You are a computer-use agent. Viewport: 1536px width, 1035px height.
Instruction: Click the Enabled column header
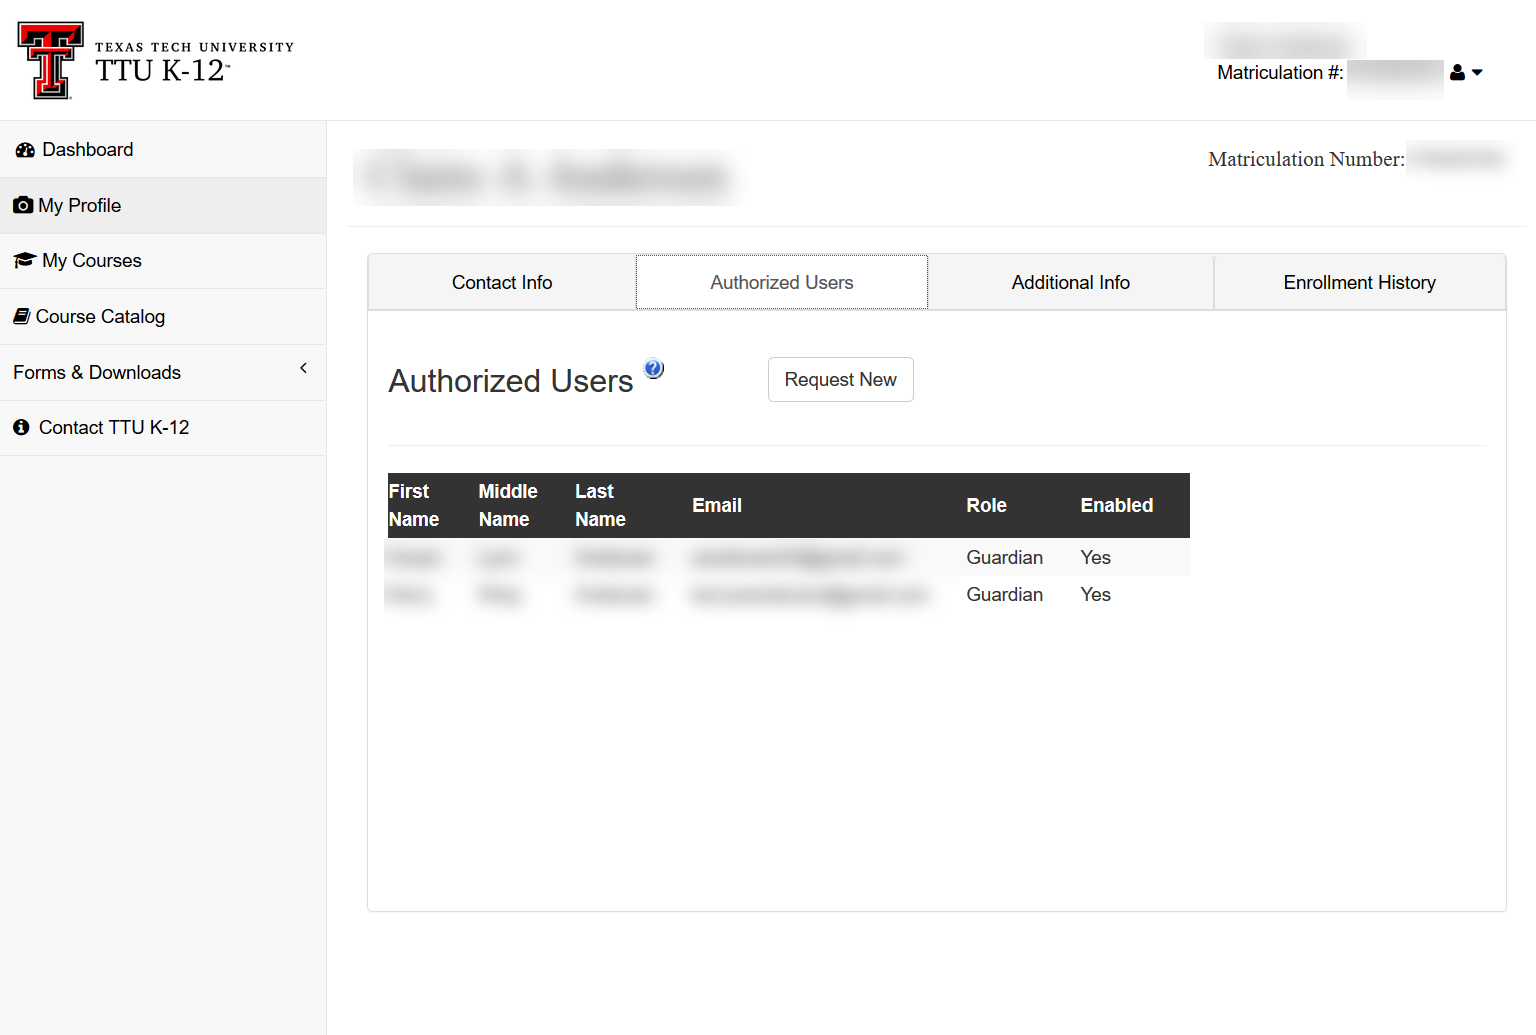1116,506
